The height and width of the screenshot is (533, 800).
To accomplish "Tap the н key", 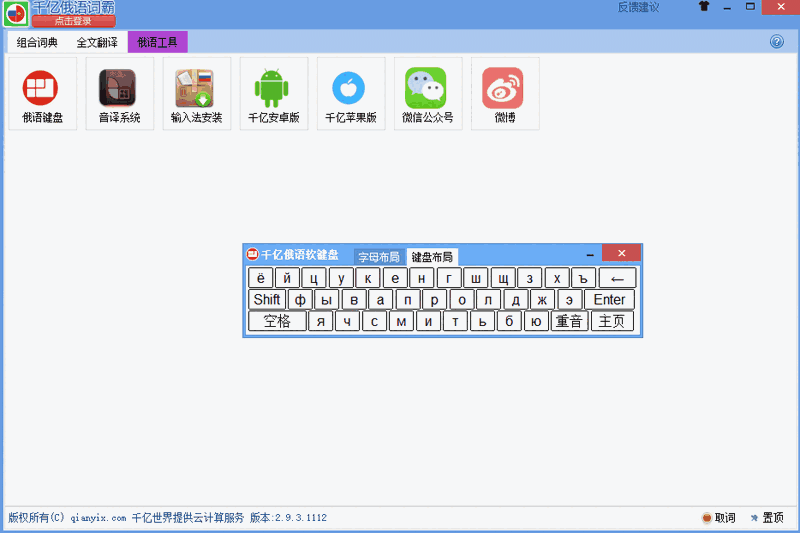I will tap(422, 278).
